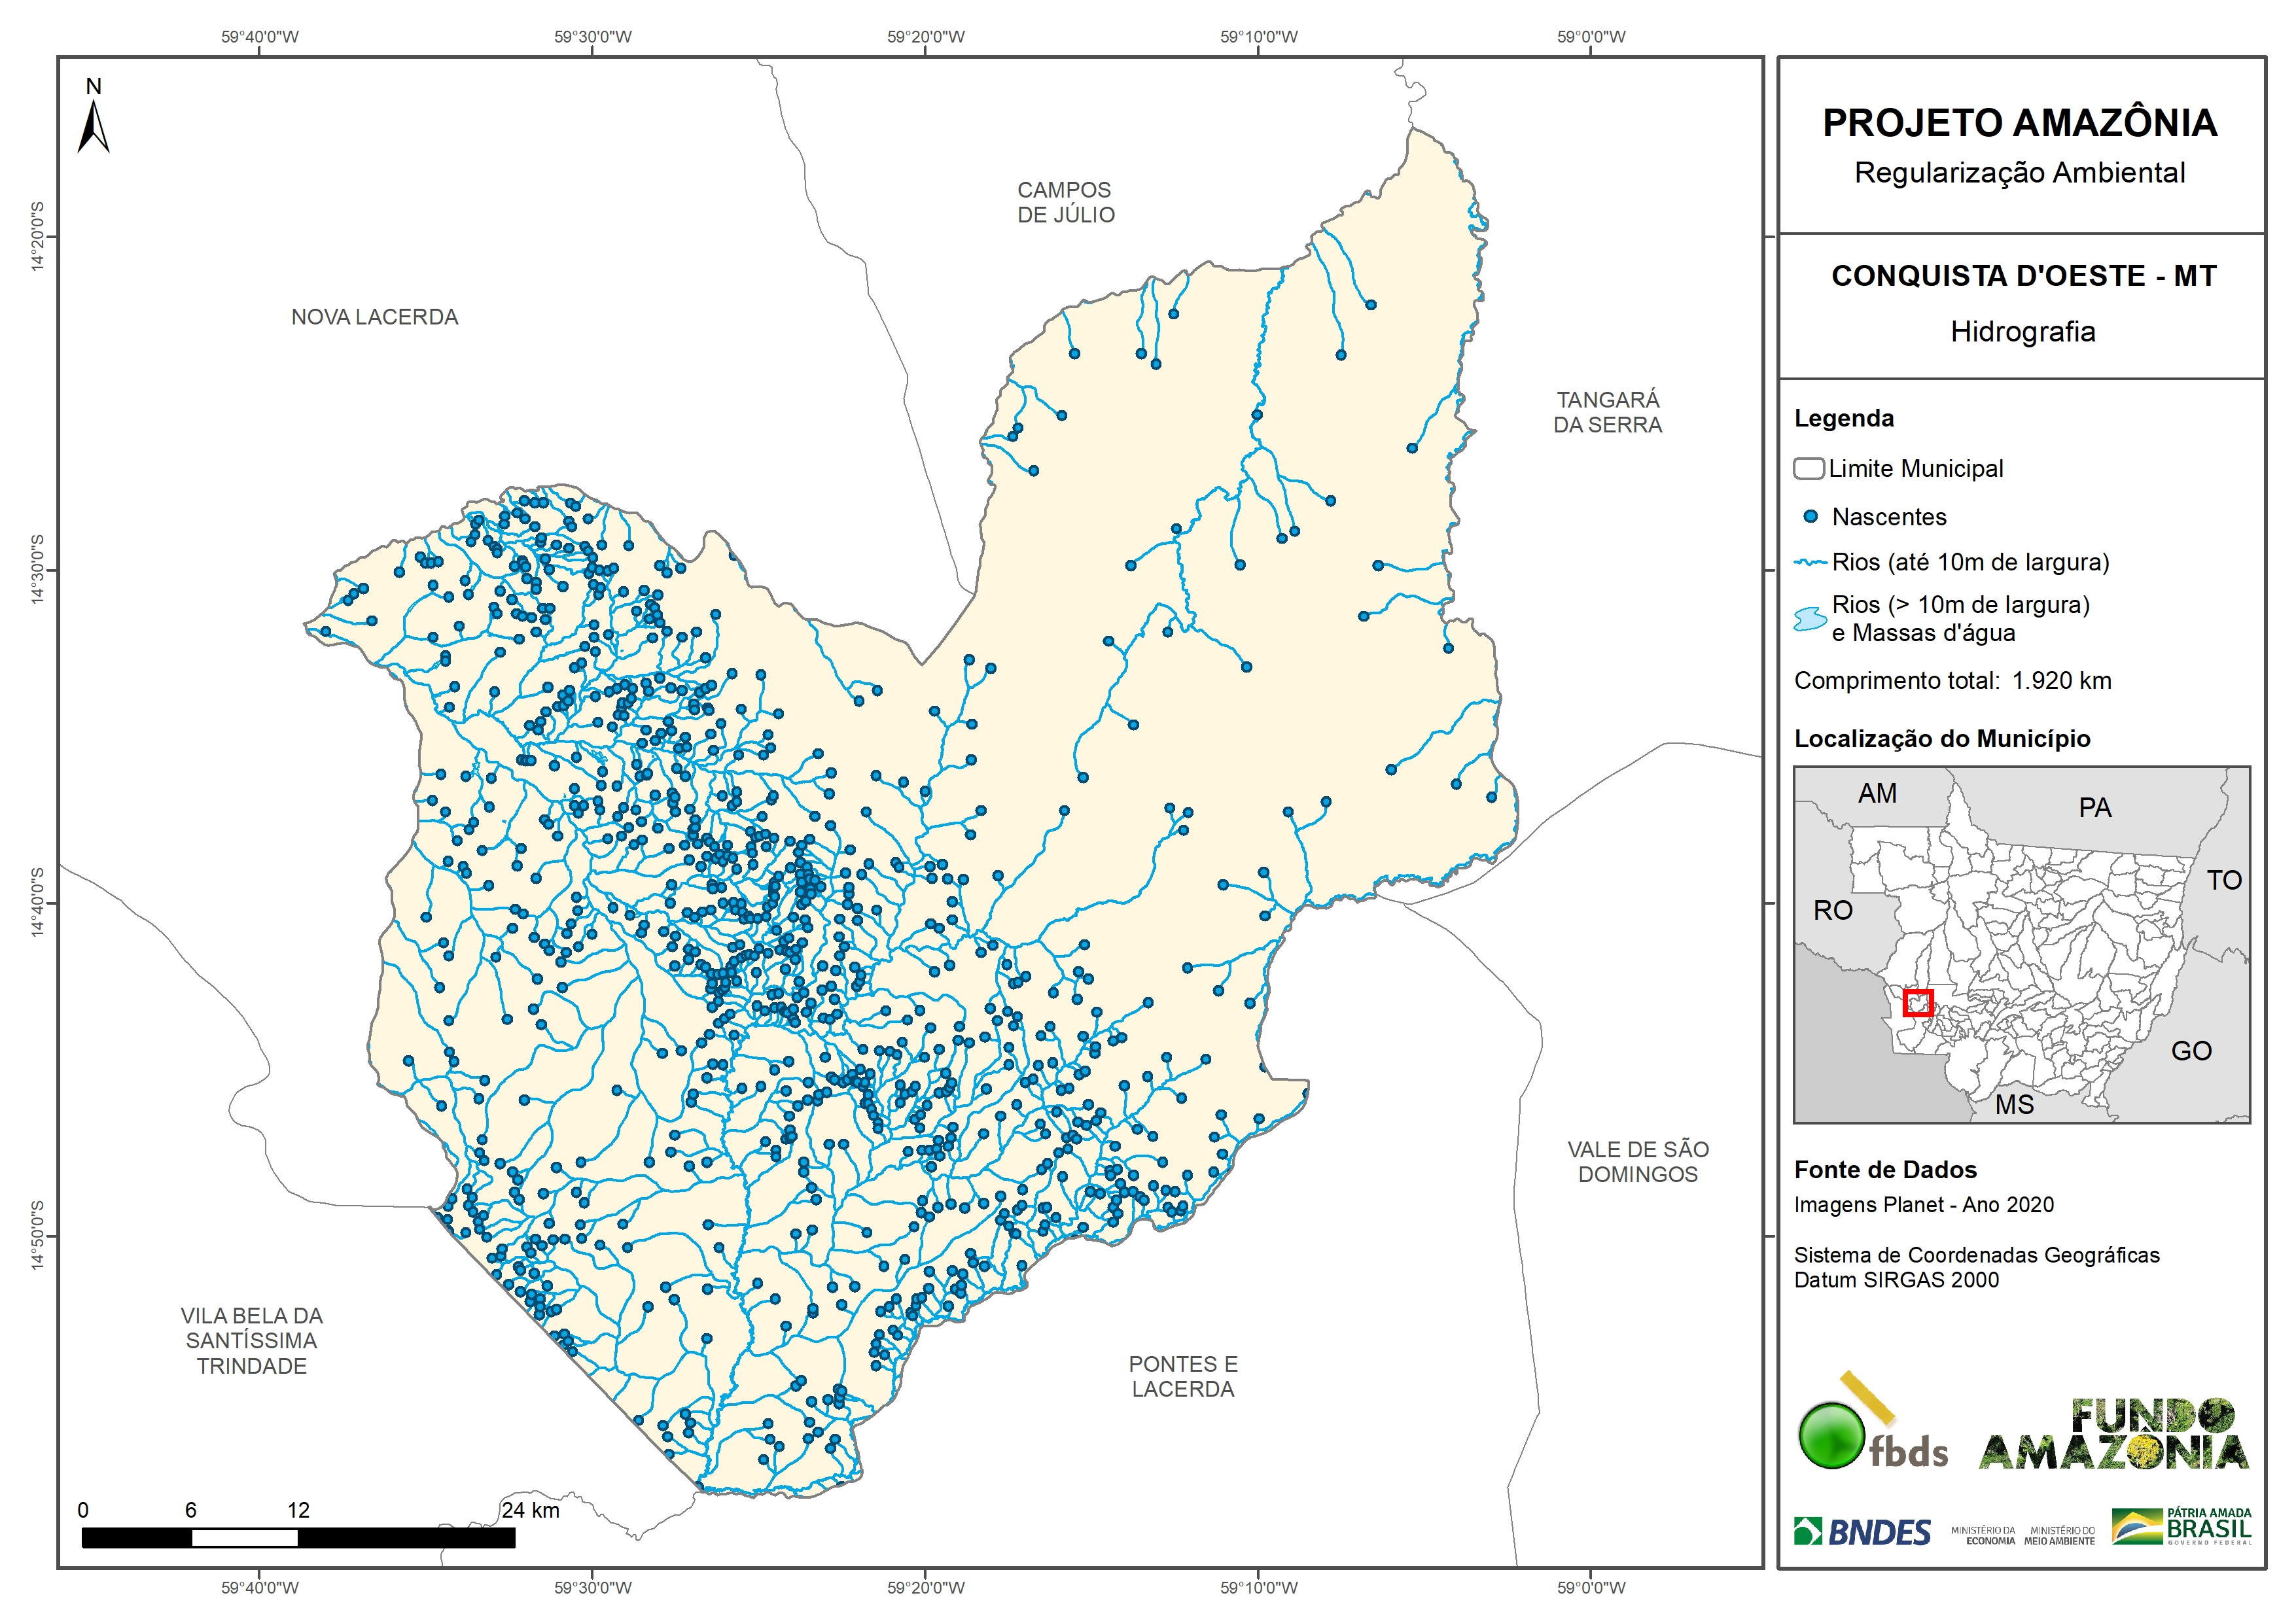Click the Pátria Amada Brasil logo

coord(2182,1527)
